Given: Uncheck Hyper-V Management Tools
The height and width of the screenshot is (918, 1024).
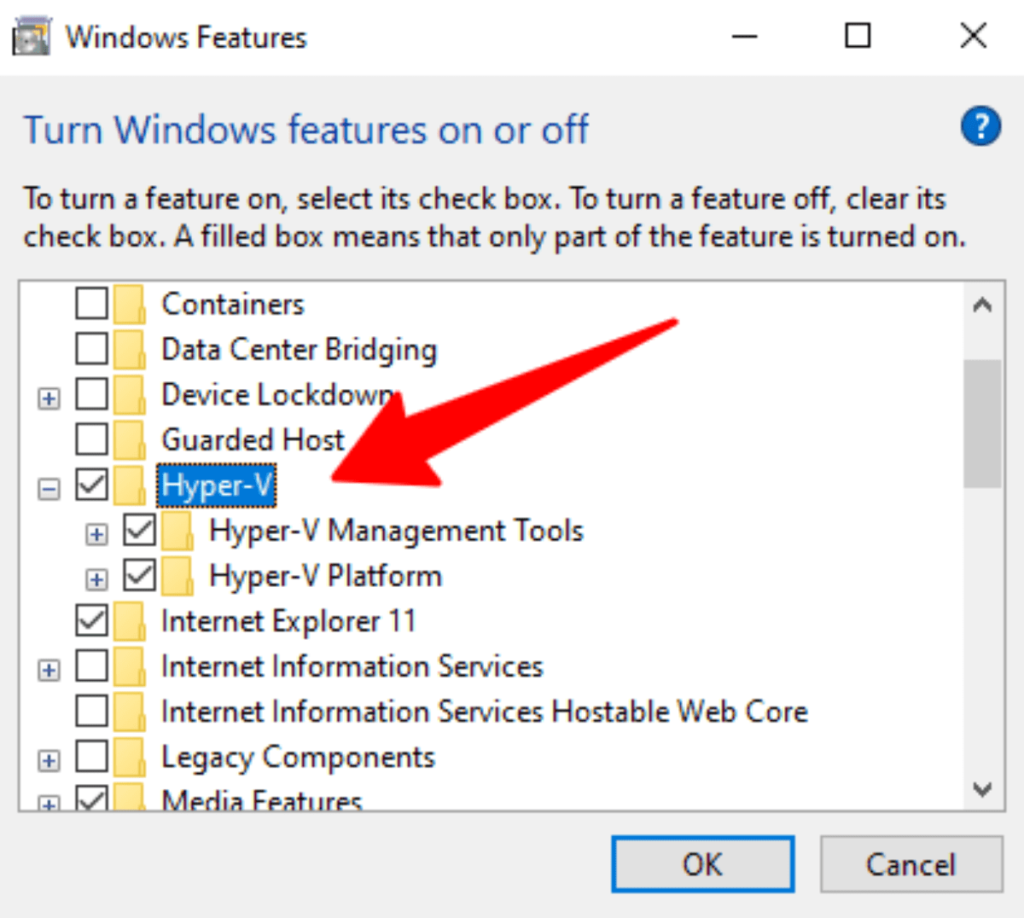Looking at the screenshot, I should click(x=140, y=531).
